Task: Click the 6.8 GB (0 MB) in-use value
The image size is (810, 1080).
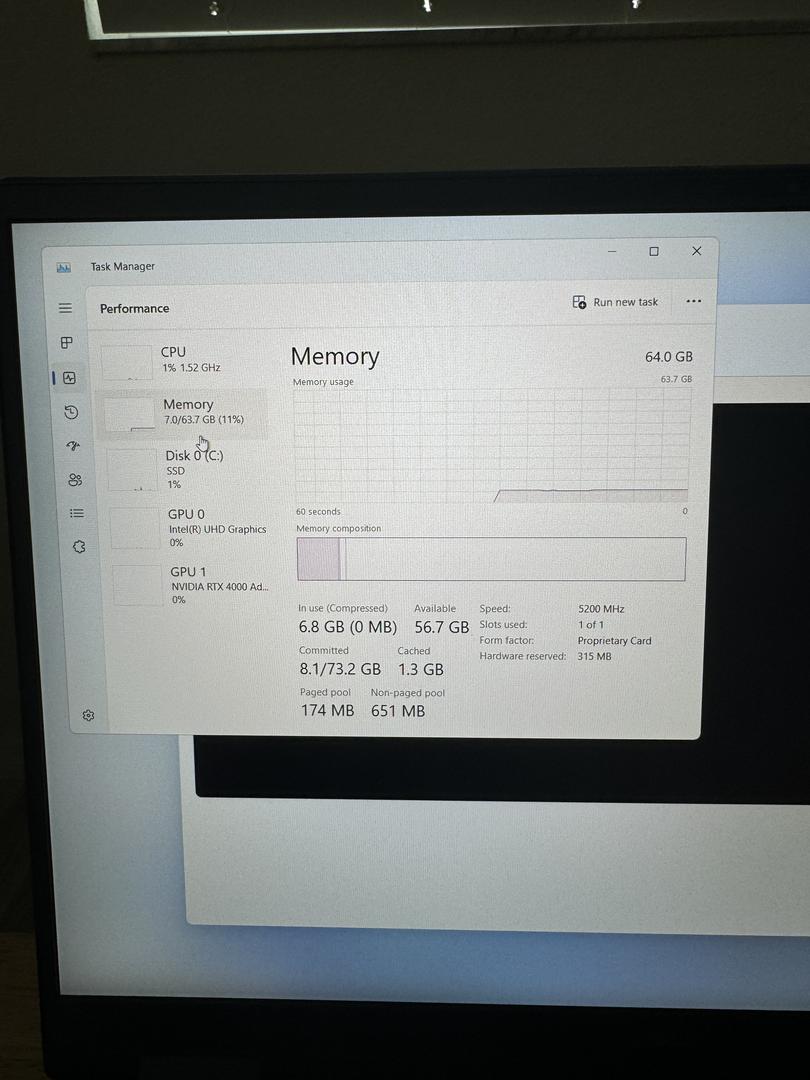Action: pyautogui.click(x=348, y=627)
